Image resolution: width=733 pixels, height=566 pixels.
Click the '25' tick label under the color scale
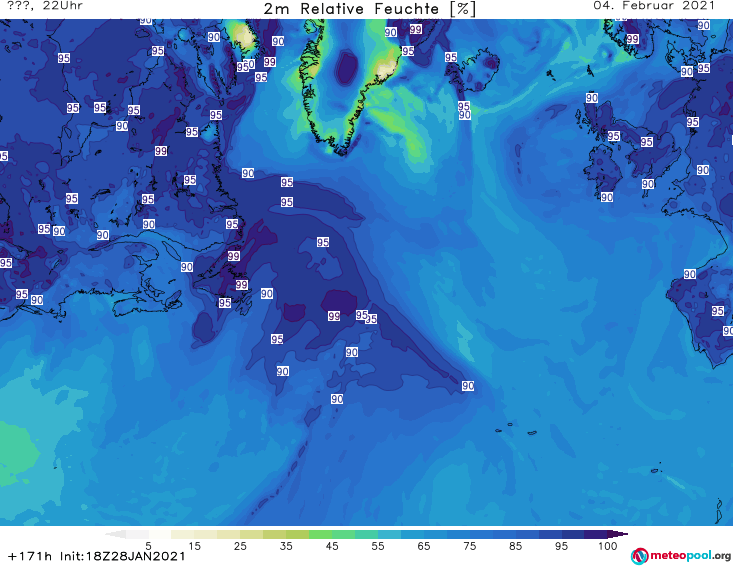tap(240, 546)
